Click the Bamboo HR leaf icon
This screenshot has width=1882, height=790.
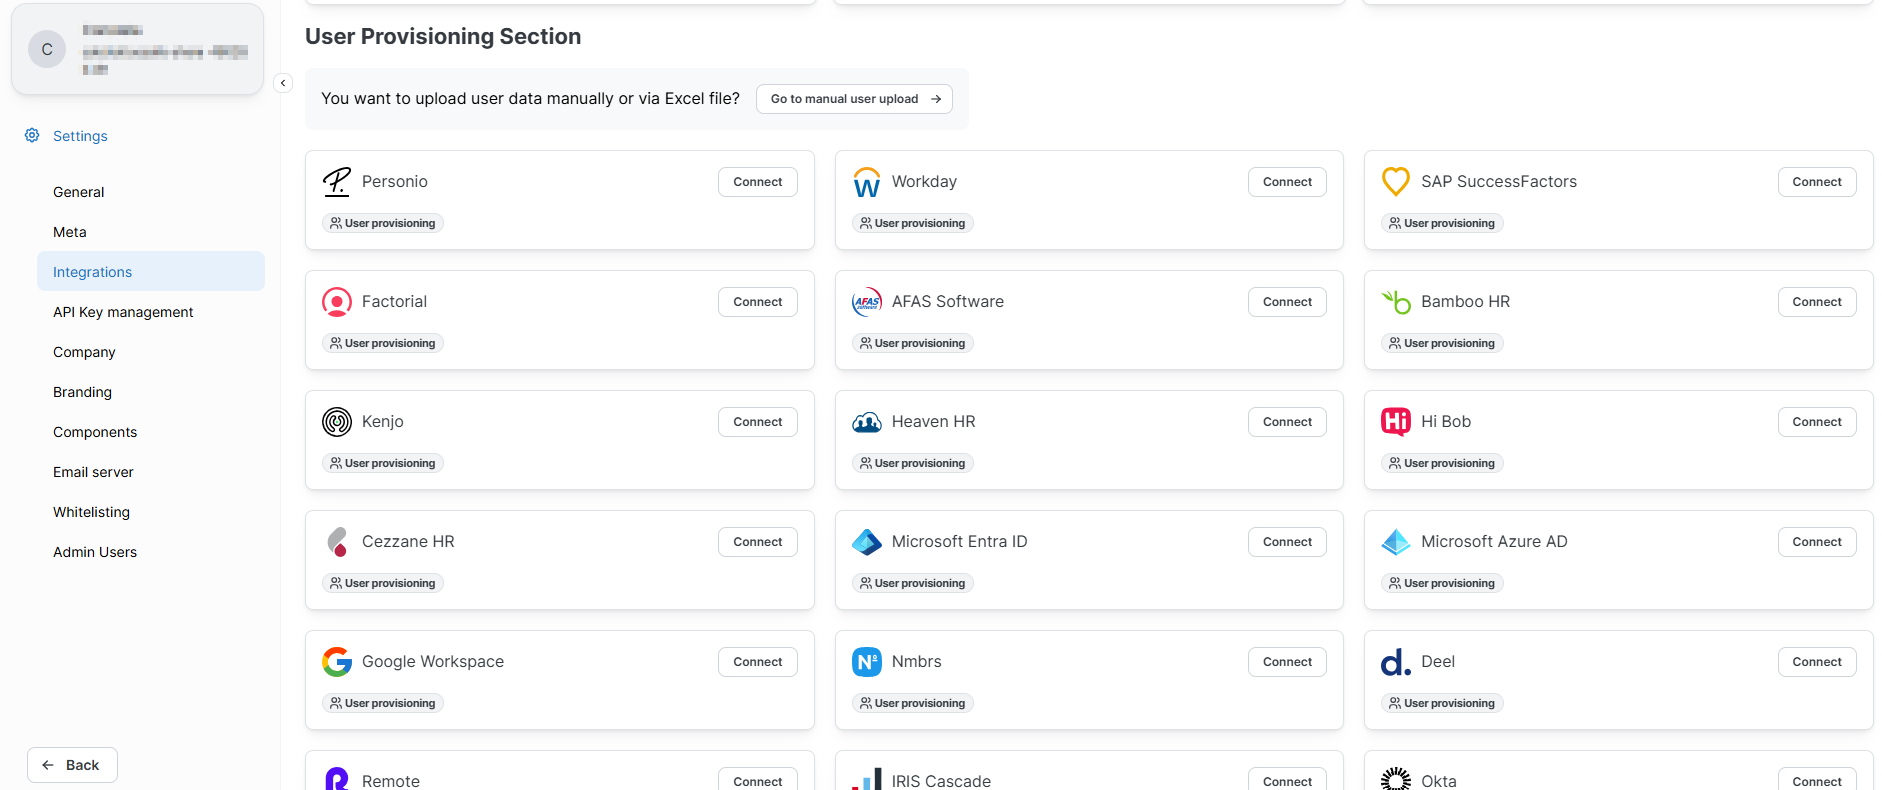[x=1395, y=302]
